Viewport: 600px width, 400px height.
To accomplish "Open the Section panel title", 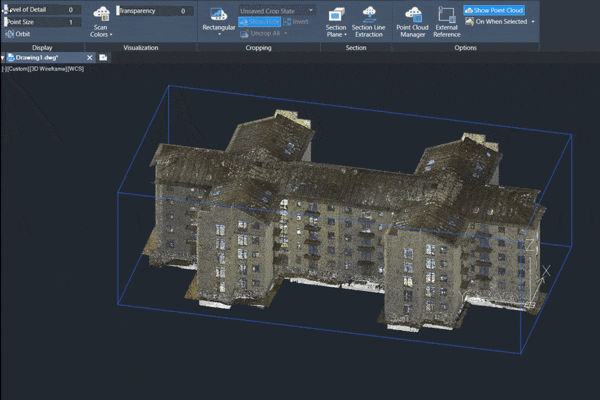I will [356, 47].
